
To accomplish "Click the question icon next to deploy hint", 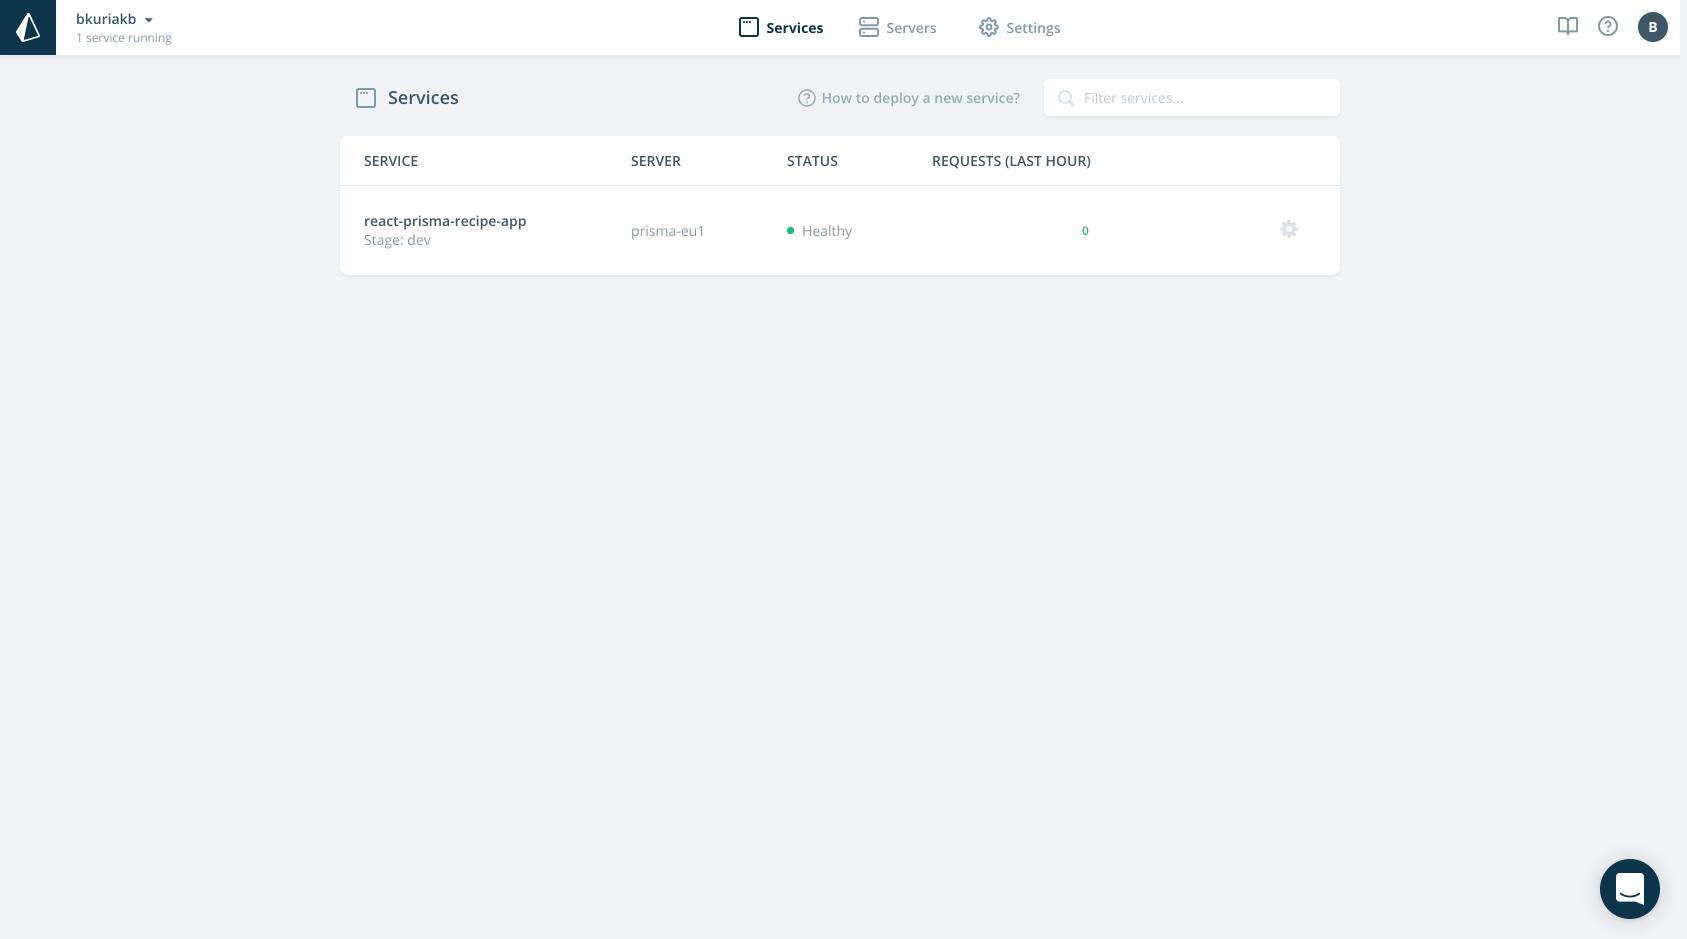I will tap(806, 98).
